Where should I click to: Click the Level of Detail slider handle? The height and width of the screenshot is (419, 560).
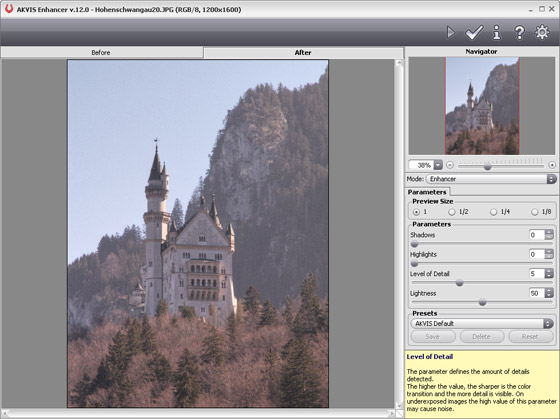pyautogui.click(x=460, y=283)
